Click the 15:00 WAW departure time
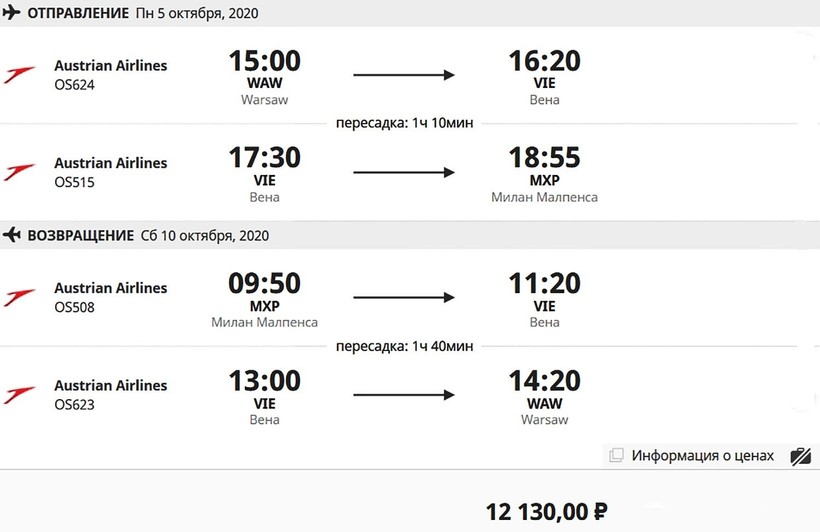The width and height of the screenshot is (820, 532). coord(264,62)
